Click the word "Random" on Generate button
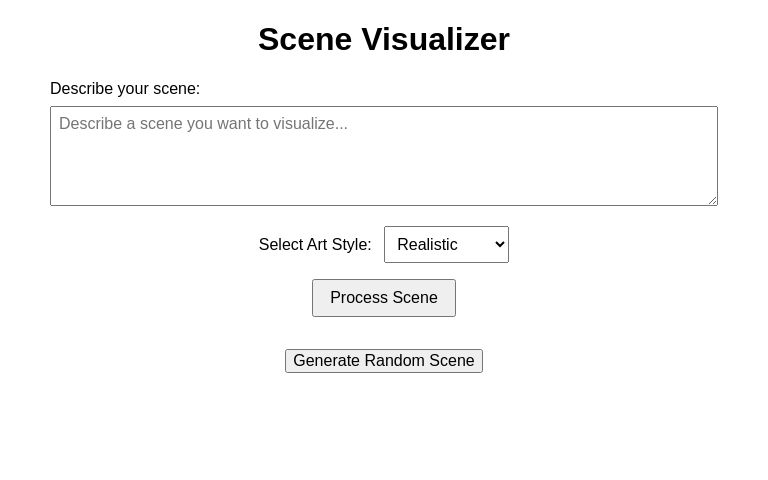The height and width of the screenshot is (480, 768). tap(394, 361)
